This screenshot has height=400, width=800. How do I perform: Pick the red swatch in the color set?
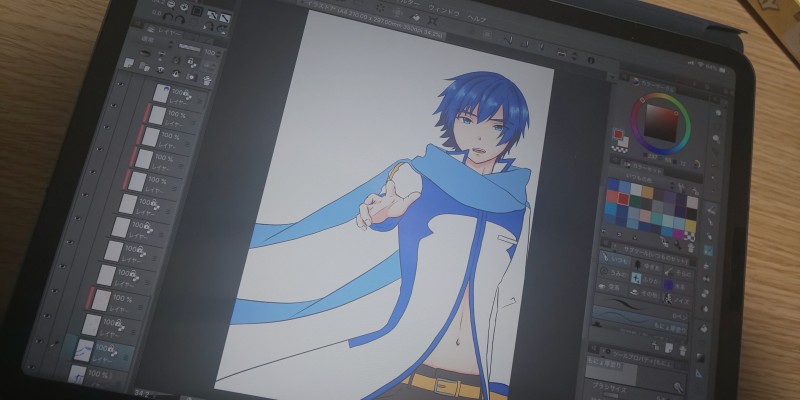coord(623,198)
